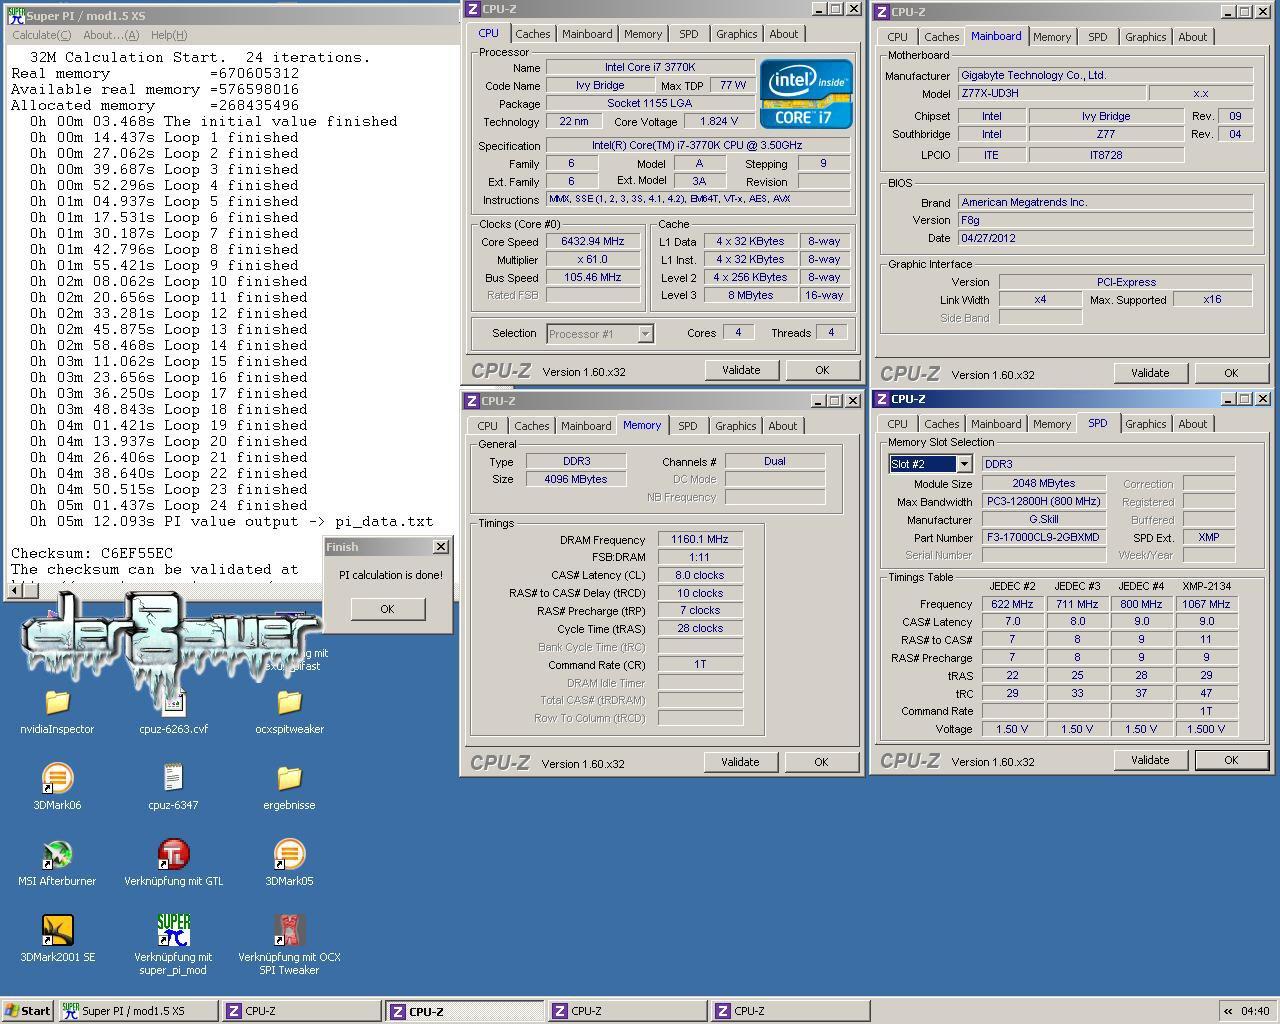Open the Help(H) menu in Super PI
This screenshot has width=1280, height=1024.
click(168, 35)
